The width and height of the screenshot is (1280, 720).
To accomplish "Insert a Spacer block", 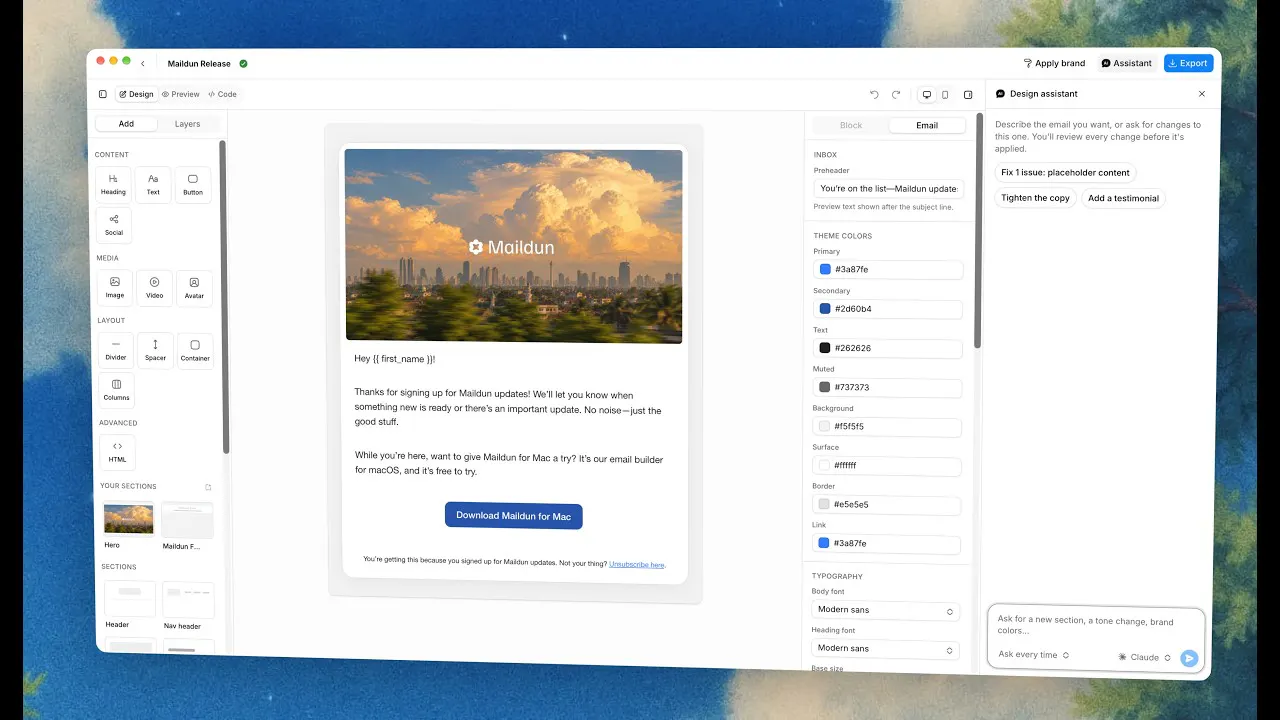I will 155,350.
